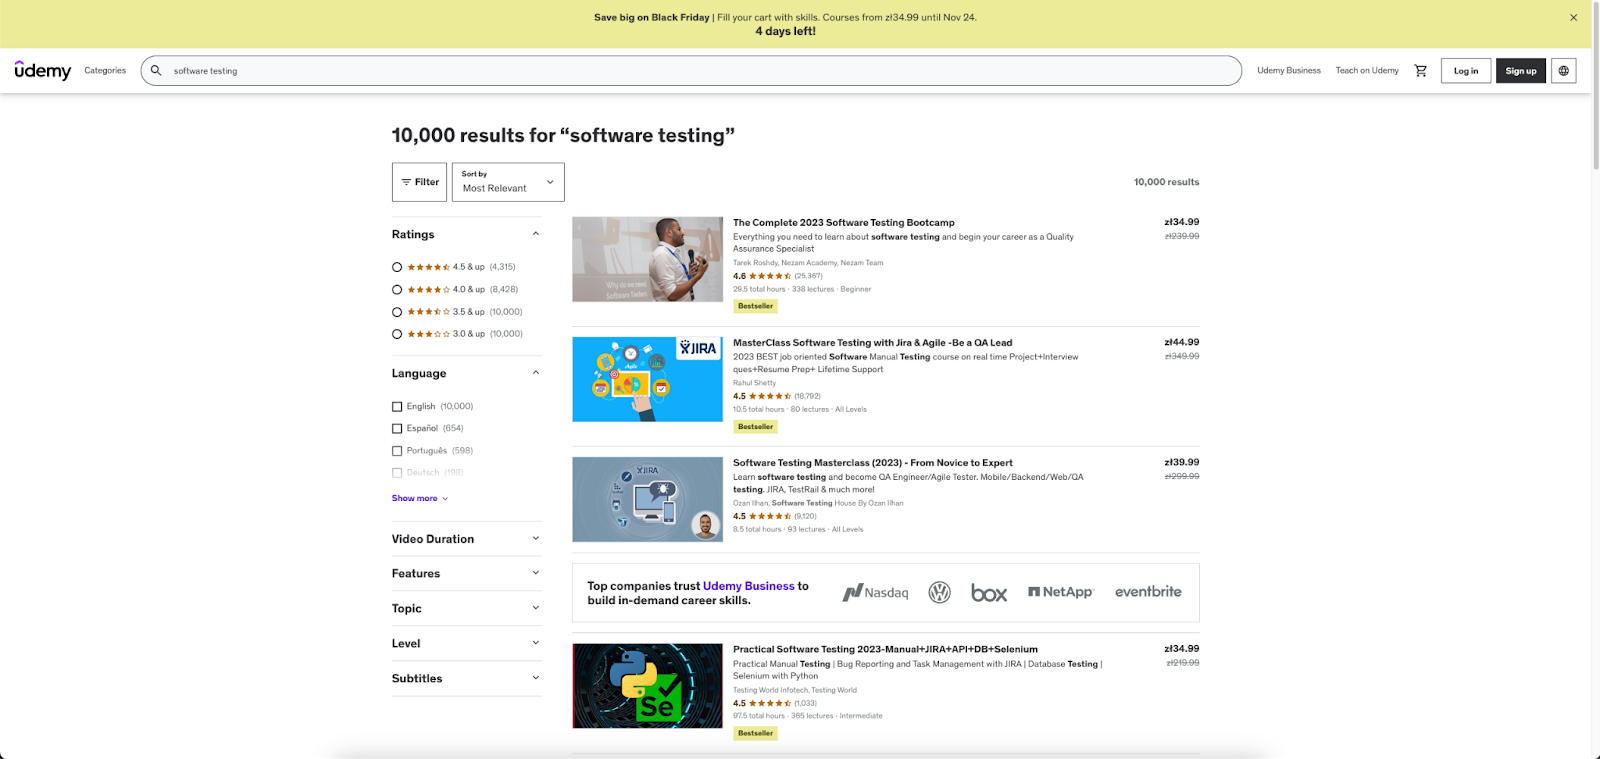Open the shopping cart icon

pyautogui.click(x=1420, y=71)
